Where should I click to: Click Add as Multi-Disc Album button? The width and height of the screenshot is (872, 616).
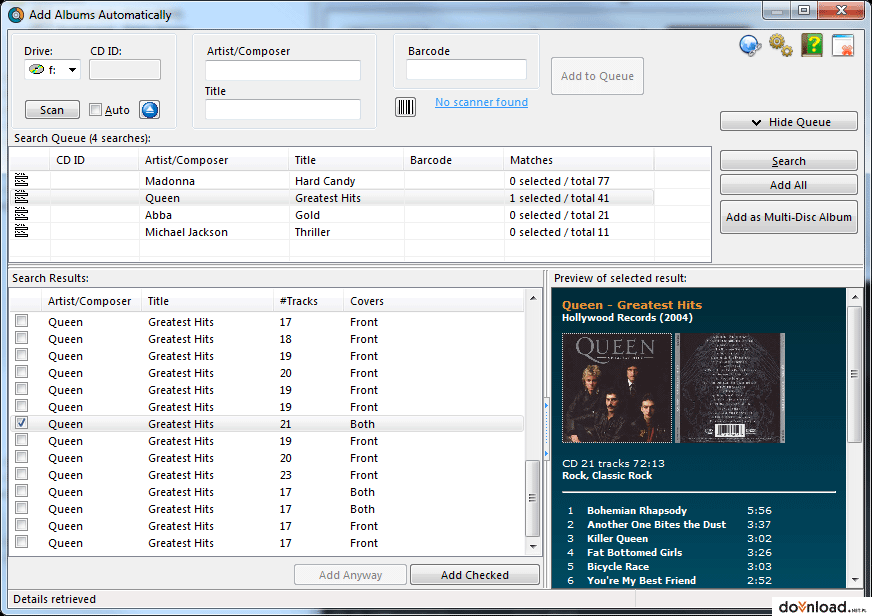click(x=789, y=217)
